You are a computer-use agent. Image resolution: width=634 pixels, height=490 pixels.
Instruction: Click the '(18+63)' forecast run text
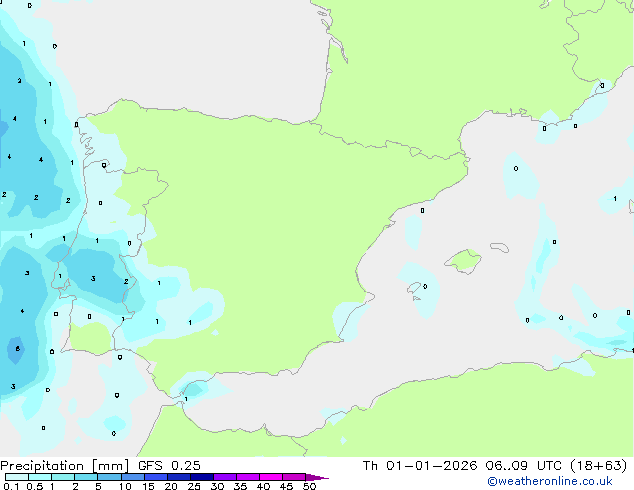click(599, 466)
